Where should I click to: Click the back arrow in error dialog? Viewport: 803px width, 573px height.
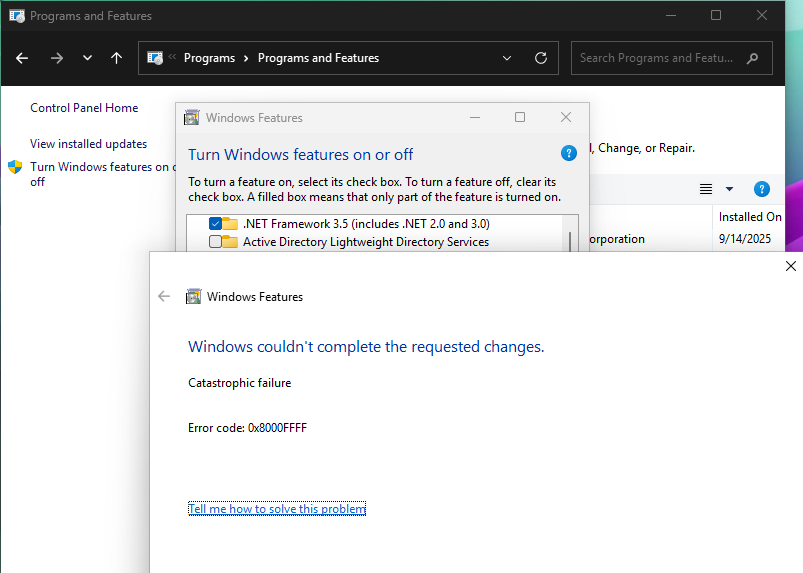(164, 296)
